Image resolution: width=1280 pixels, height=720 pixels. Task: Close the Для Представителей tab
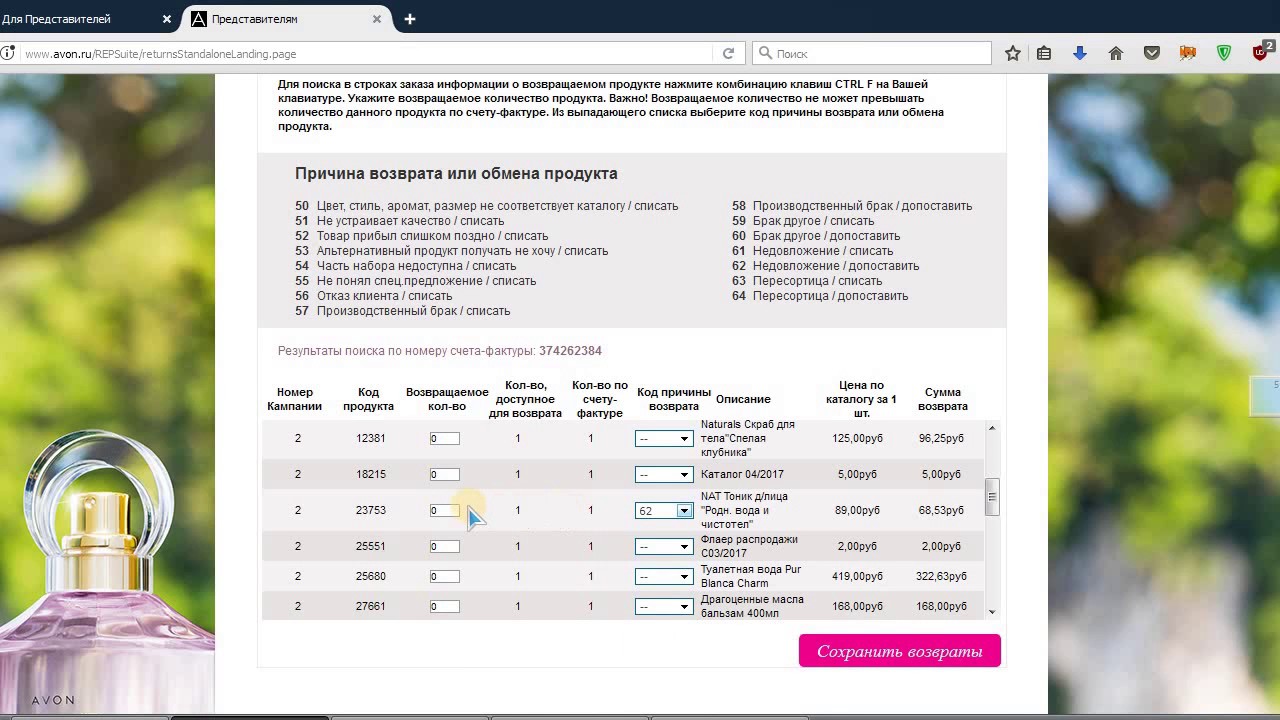click(167, 19)
